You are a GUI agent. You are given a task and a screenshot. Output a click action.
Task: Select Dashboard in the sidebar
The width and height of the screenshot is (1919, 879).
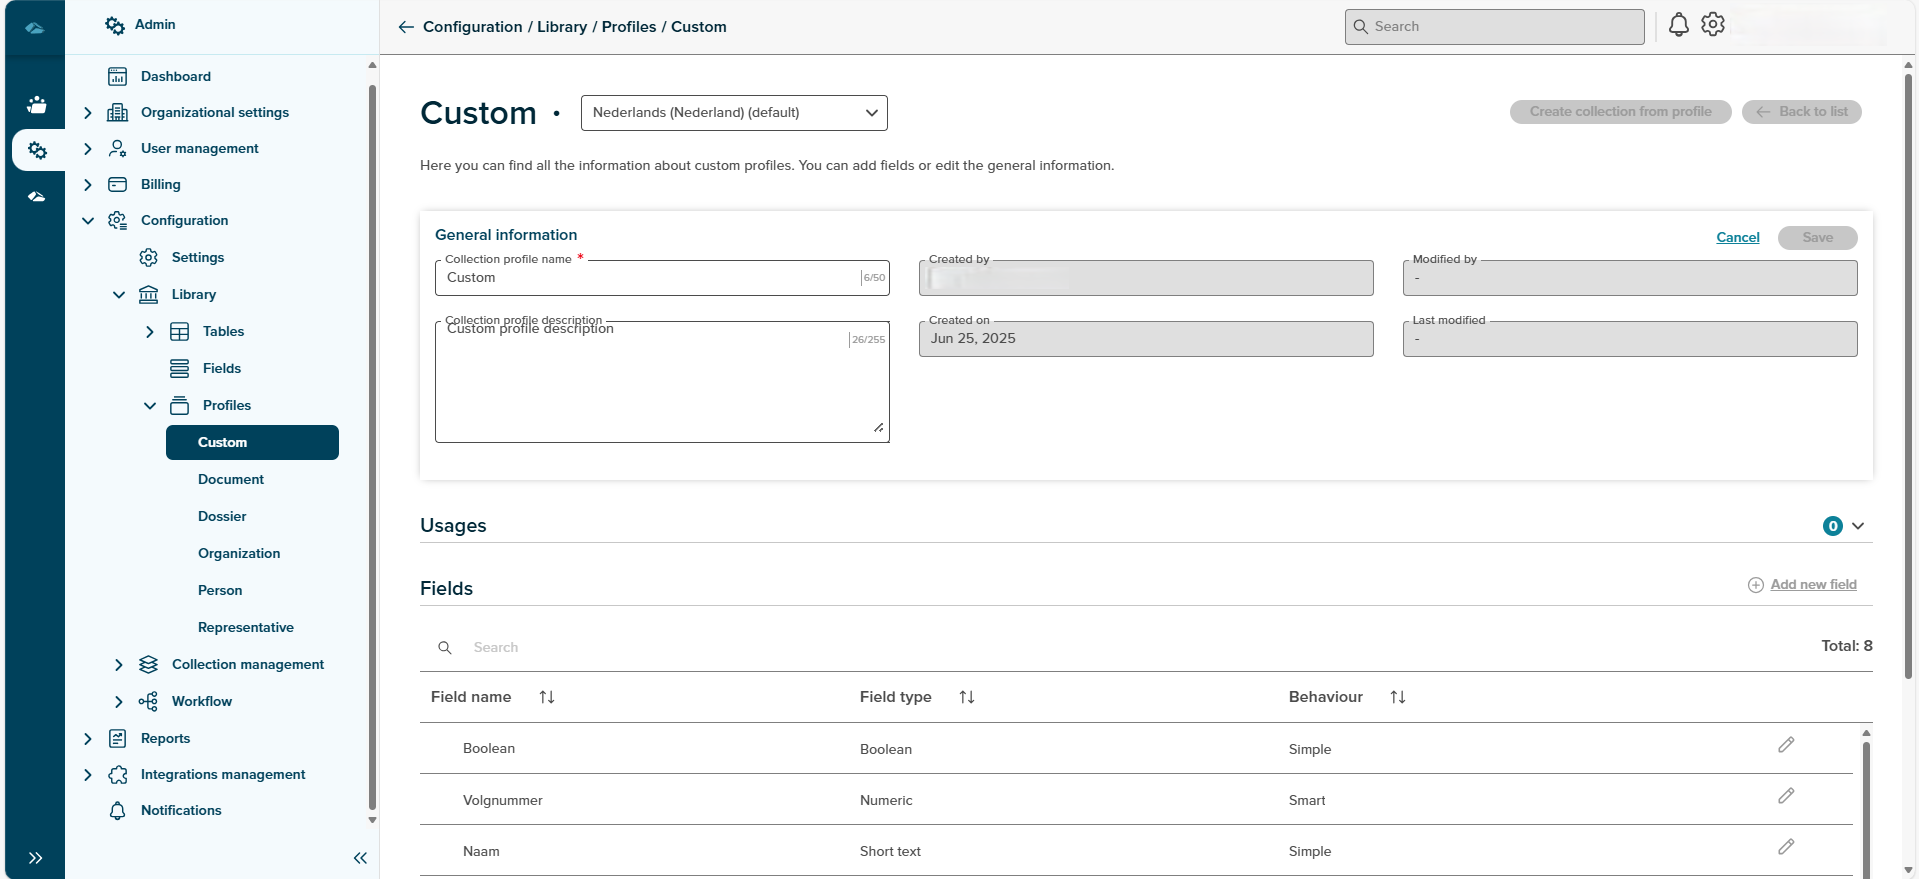click(x=176, y=77)
